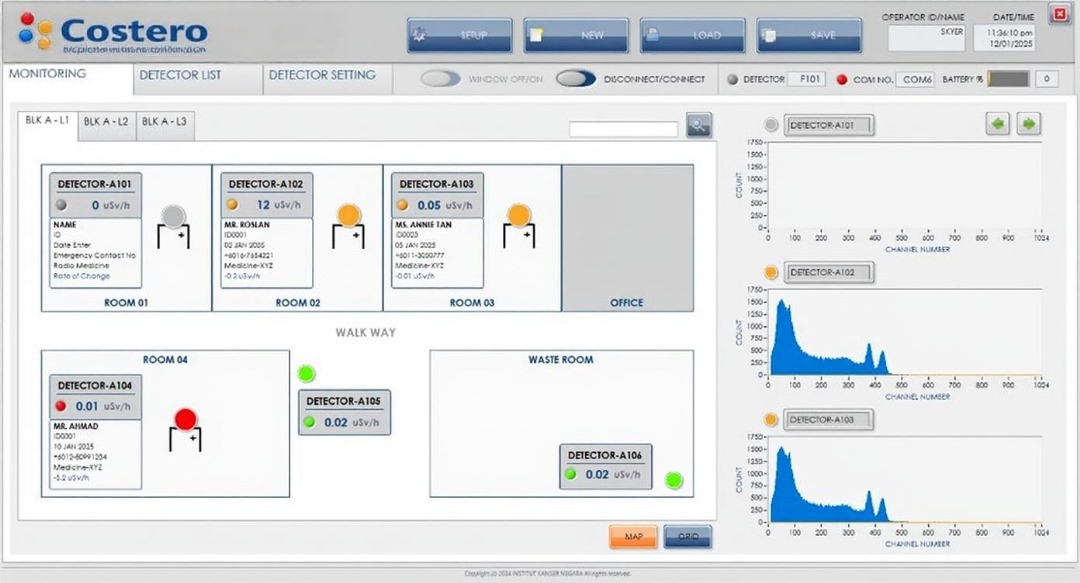Click the COM No. red status indicator
Screen dimensions: 1080x583
(841, 80)
